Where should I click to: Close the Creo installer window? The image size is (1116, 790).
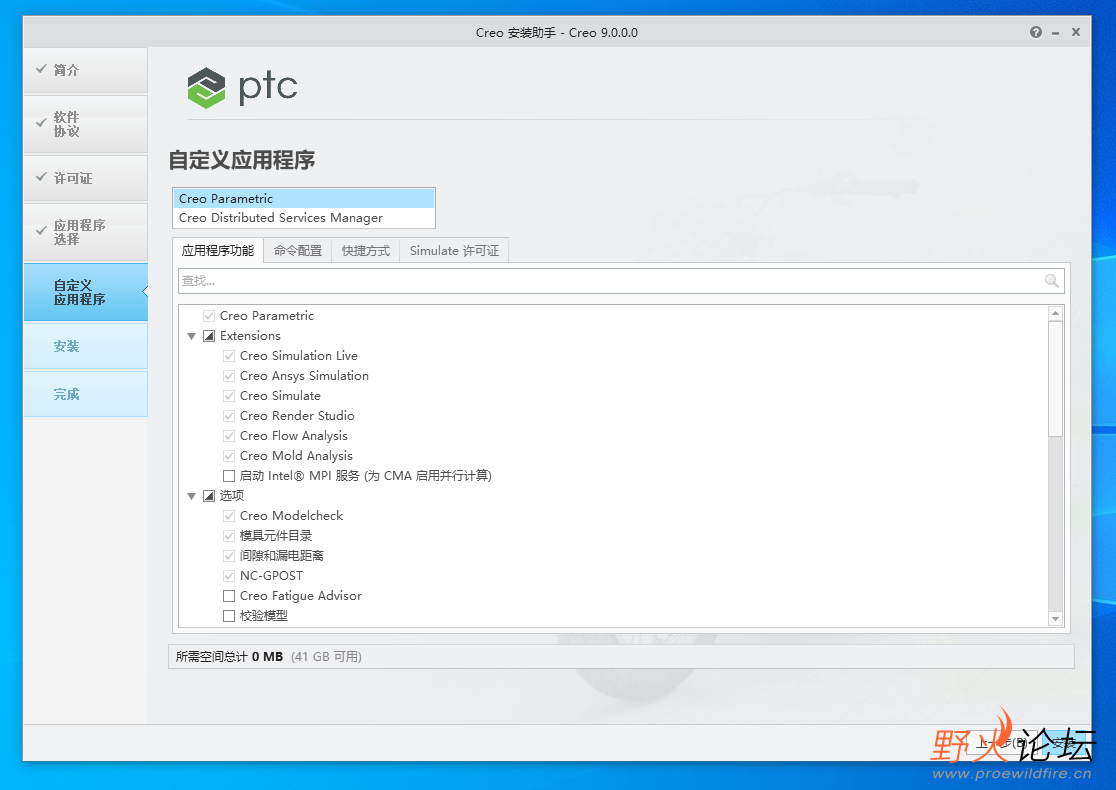pos(1076,32)
